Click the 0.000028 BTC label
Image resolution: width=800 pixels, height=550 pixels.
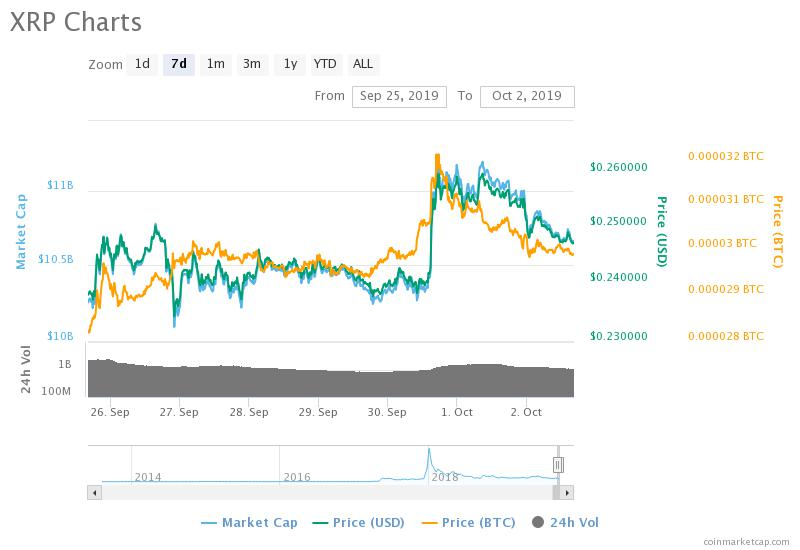point(726,336)
